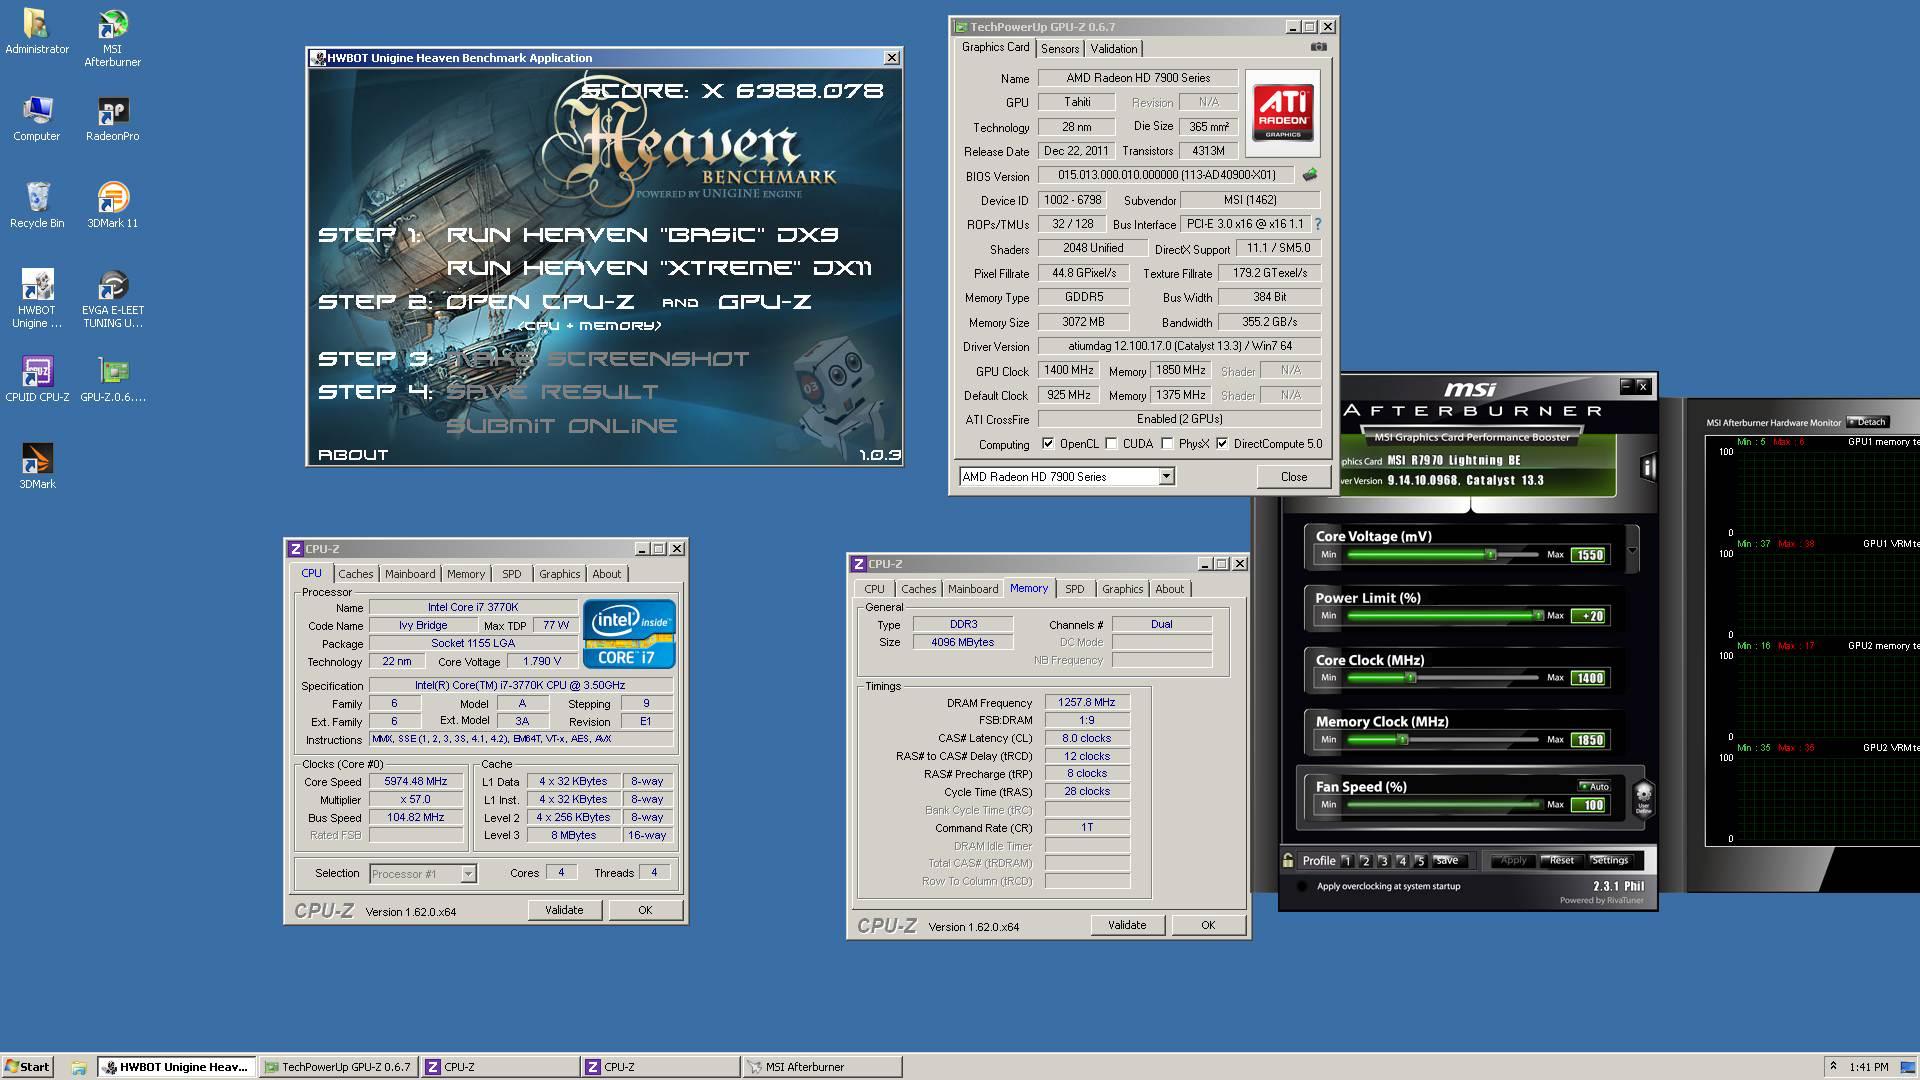Toggle the CUDA checkbox in GPU-Z
The height and width of the screenshot is (1080, 1920).
1111,444
